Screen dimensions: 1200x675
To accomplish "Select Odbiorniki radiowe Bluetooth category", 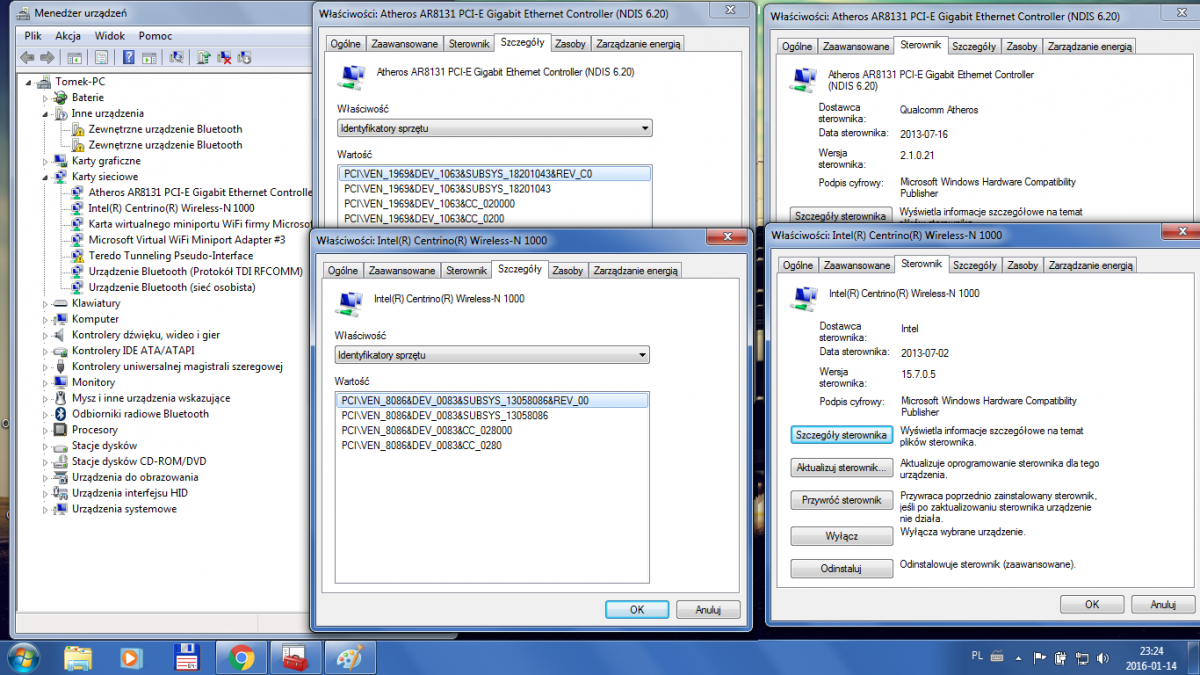I will pyautogui.click(x=140, y=414).
